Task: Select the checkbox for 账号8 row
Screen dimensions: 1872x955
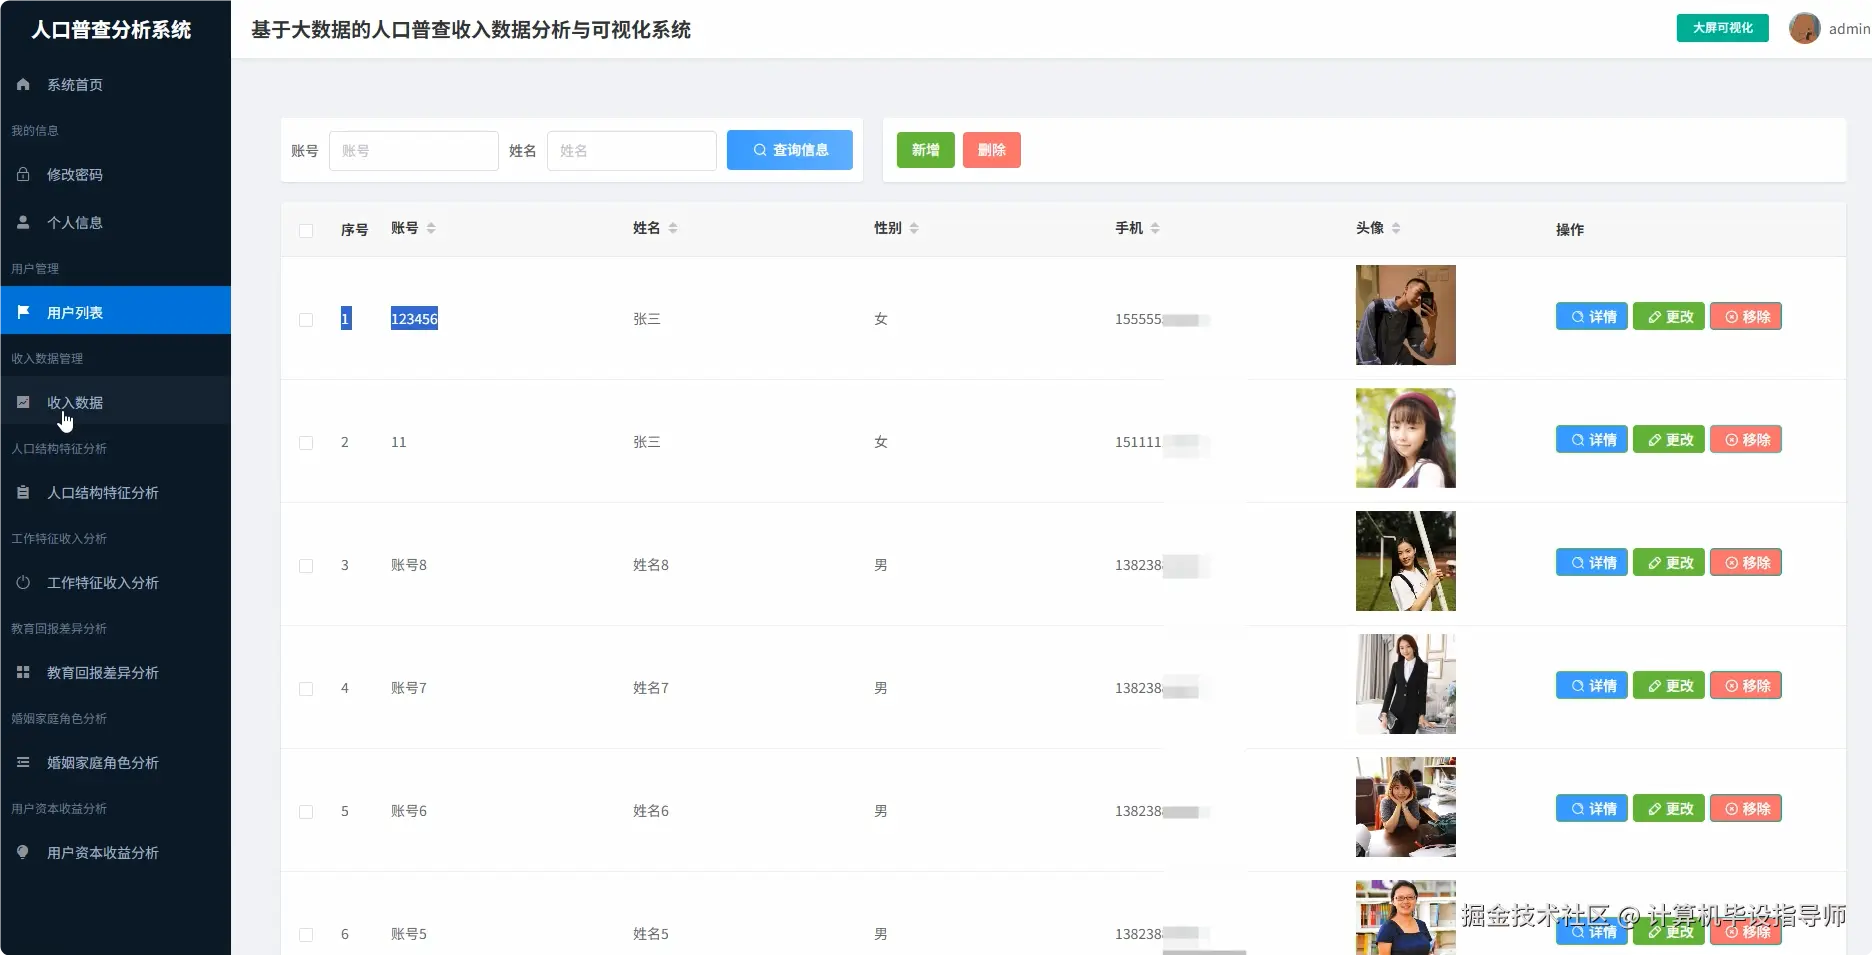Action: tap(306, 566)
